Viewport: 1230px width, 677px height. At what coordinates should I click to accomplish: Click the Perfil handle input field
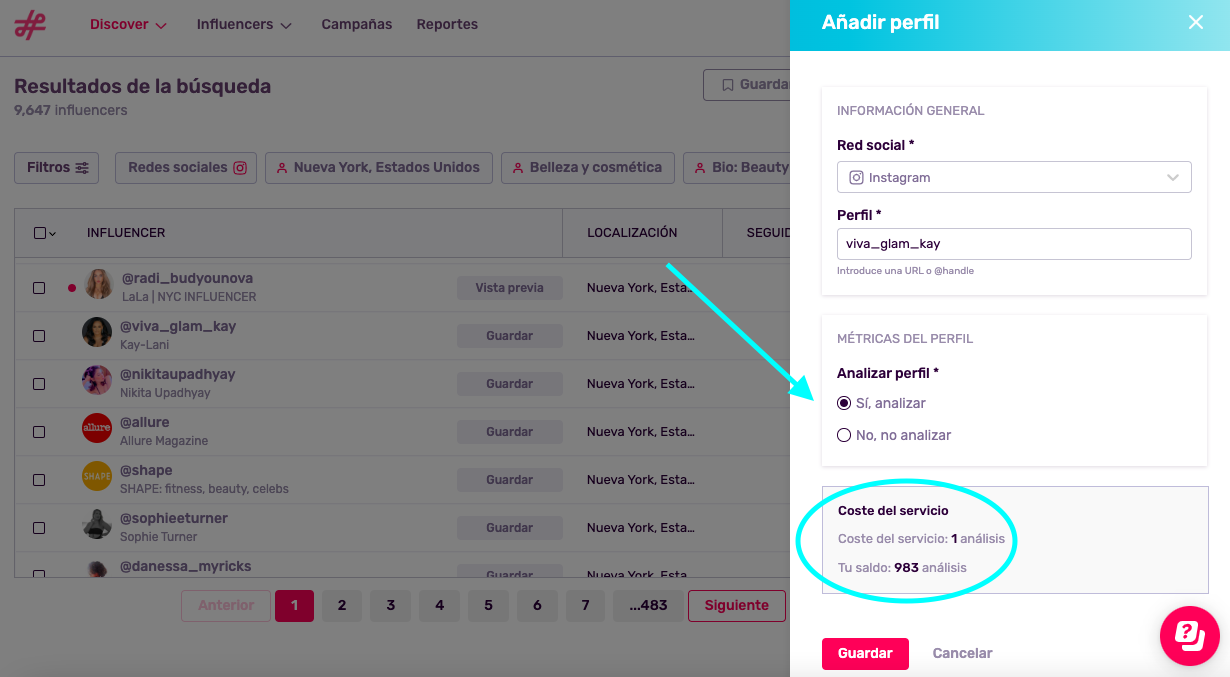[x=1013, y=243]
